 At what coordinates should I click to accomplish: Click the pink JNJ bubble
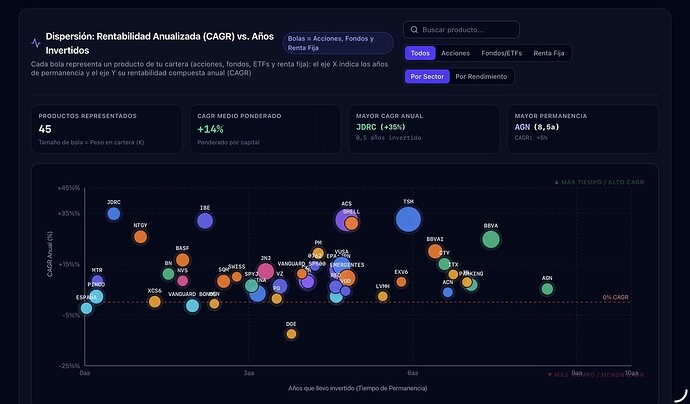click(x=265, y=272)
